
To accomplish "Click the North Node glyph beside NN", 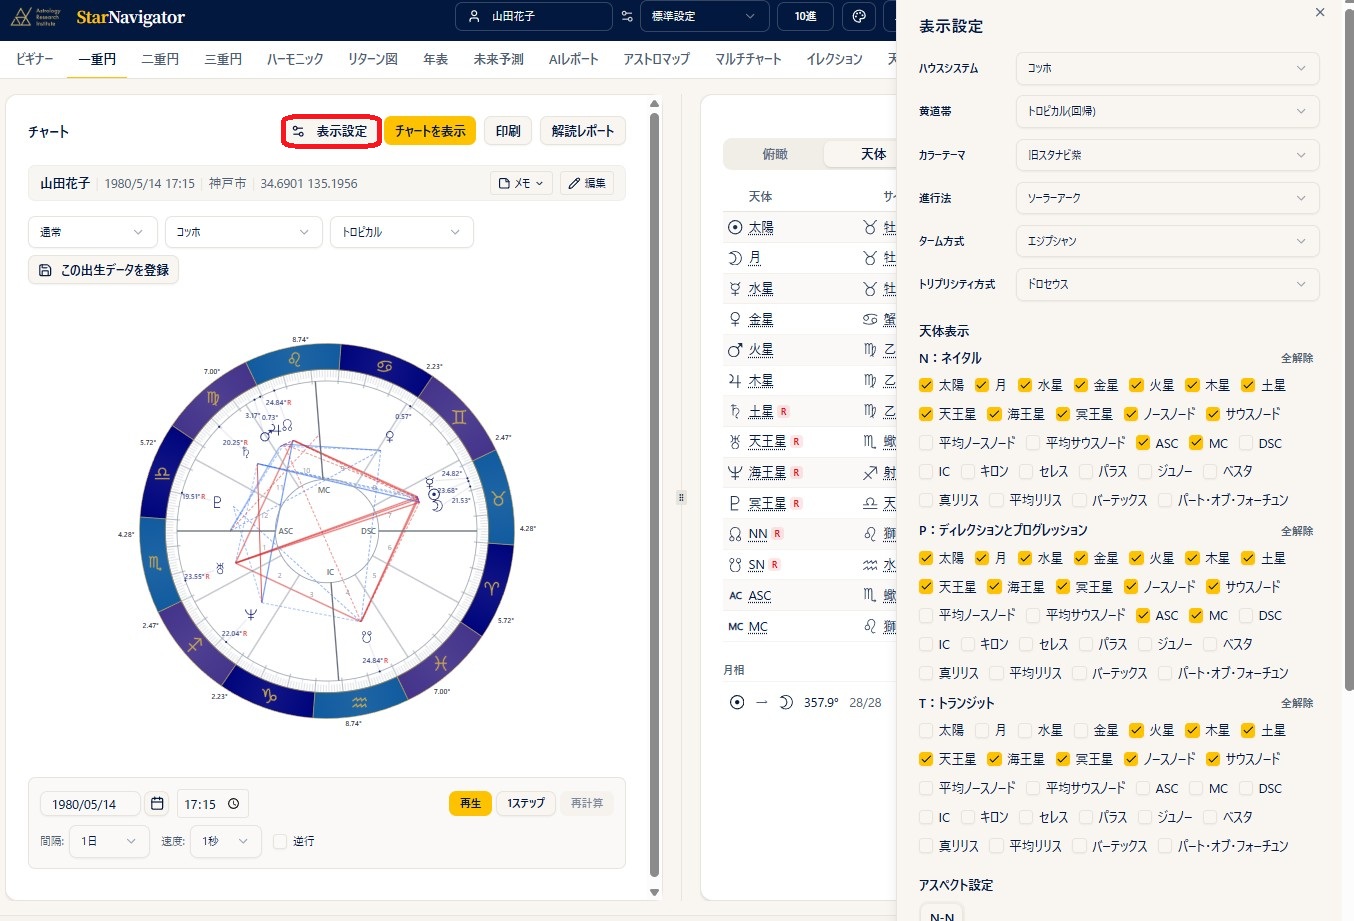I will tap(735, 534).
